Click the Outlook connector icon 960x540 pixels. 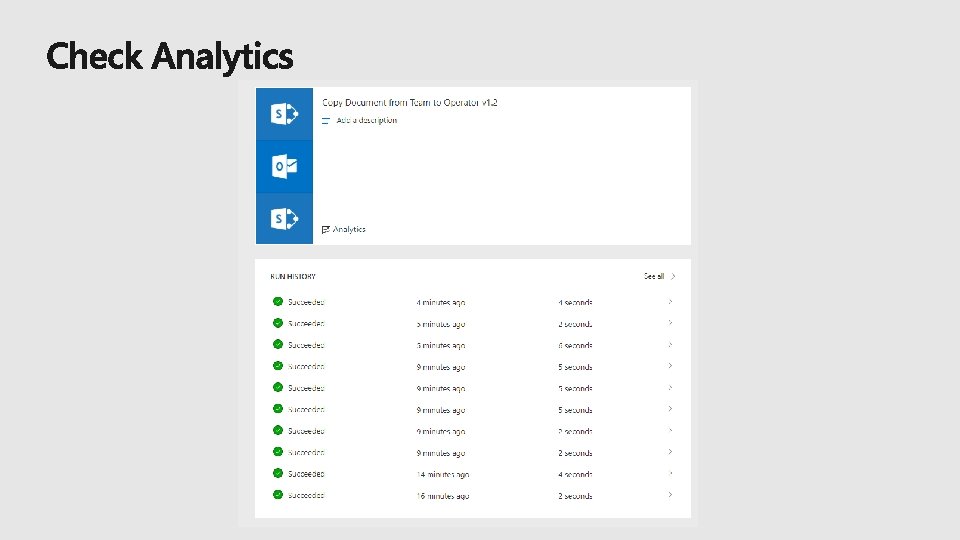click(x=284, y=166)
